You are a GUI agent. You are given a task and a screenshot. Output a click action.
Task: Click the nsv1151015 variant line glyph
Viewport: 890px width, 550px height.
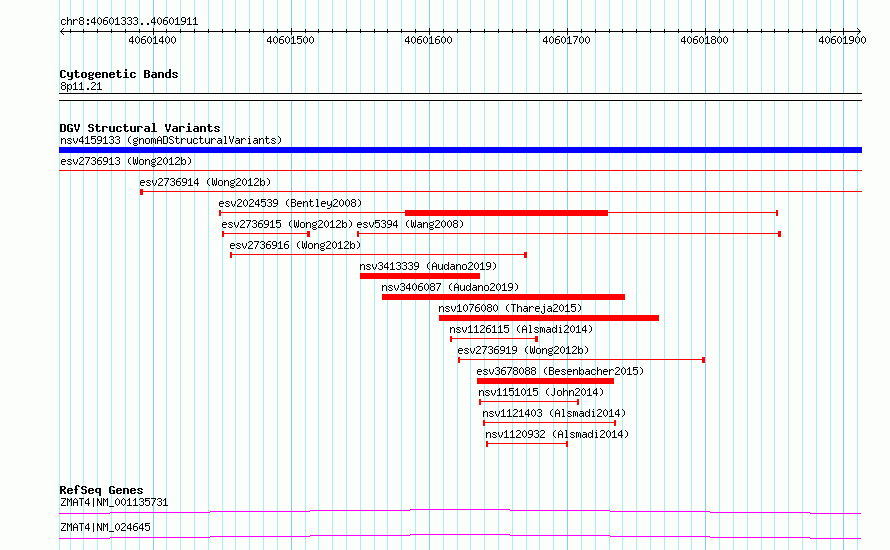[x=529, y=402]
